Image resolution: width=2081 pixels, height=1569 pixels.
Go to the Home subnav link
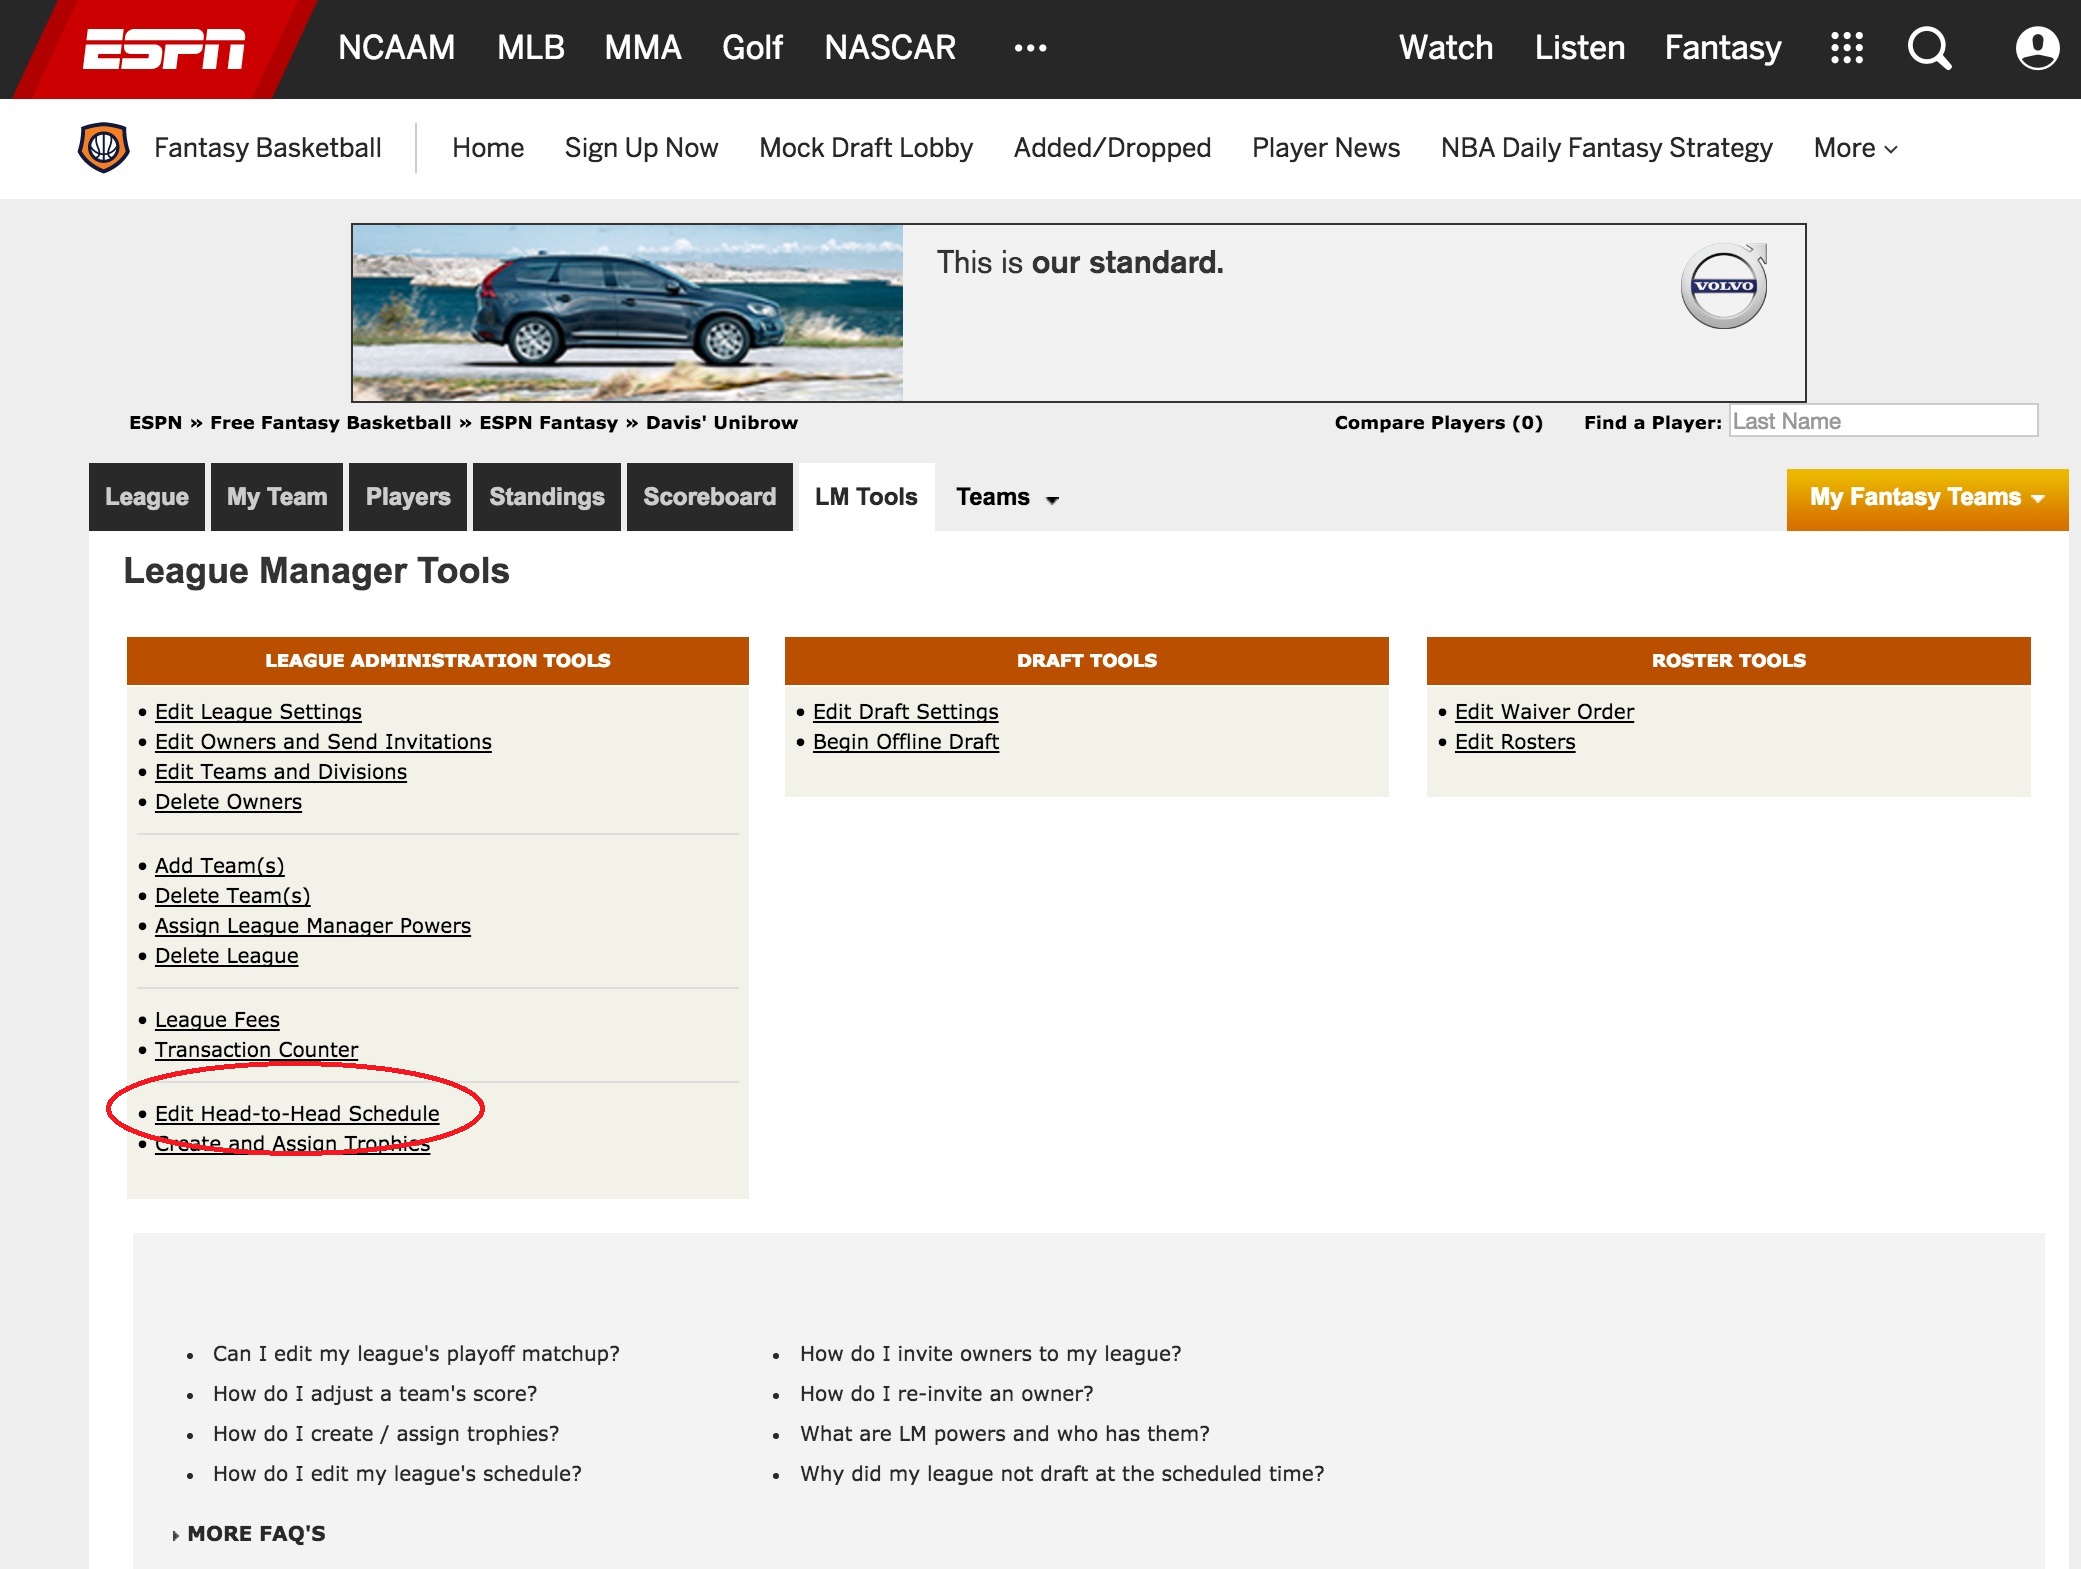488,148
